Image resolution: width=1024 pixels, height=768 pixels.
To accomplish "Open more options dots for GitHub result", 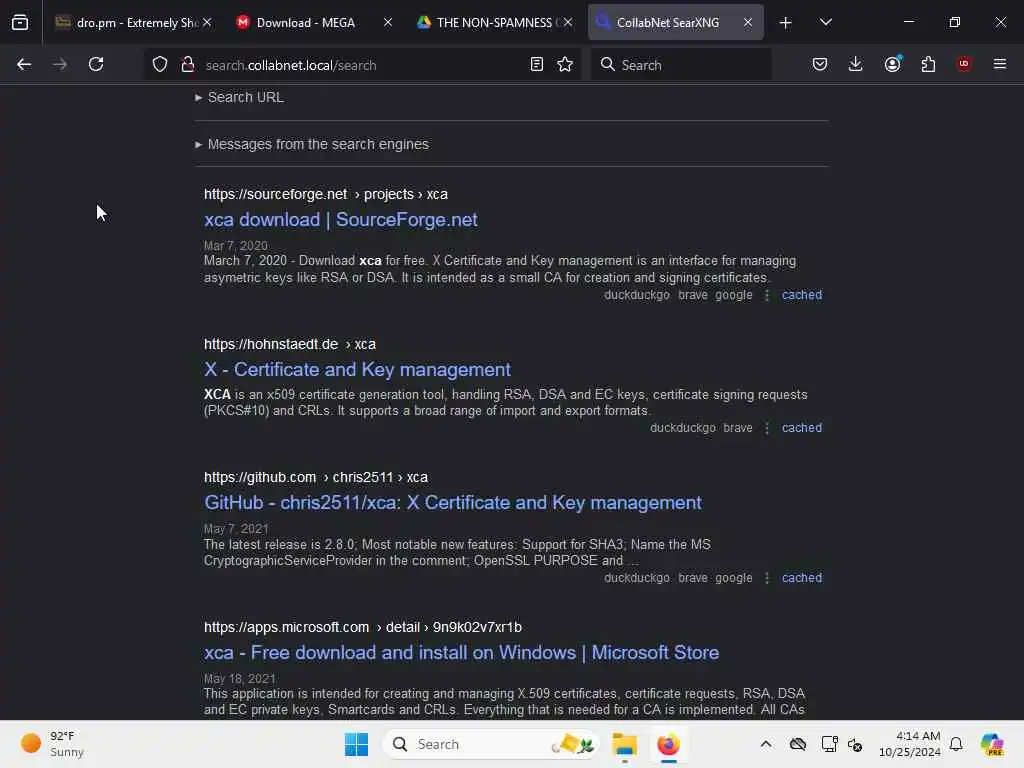I will pyautogui.click(x=767, y=578).
